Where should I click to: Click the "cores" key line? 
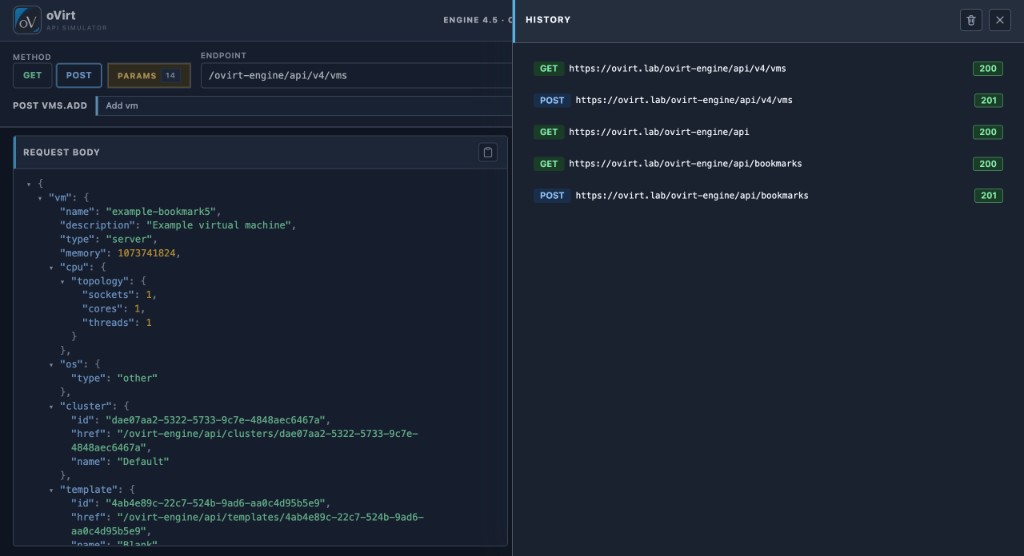click(114, 309)
